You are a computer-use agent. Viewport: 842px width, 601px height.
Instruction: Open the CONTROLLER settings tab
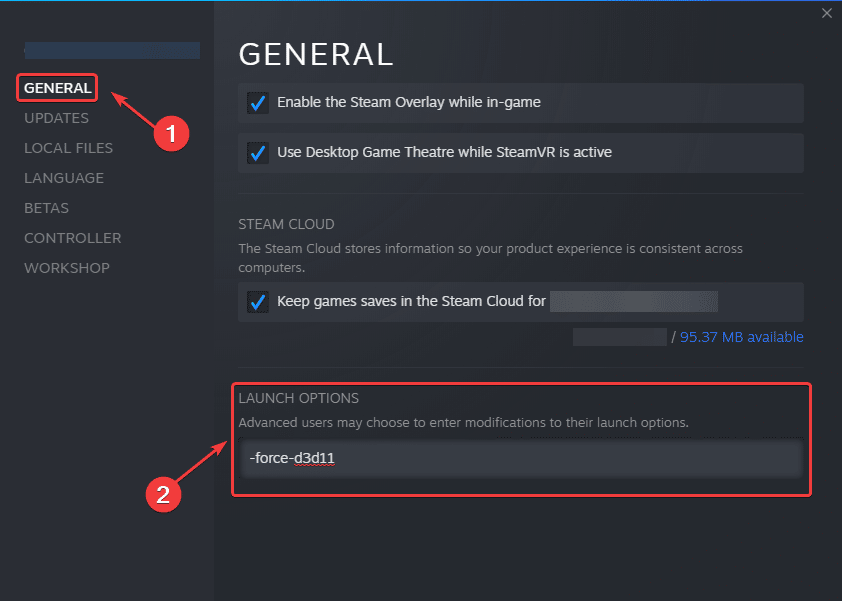[x=72, y=238]
